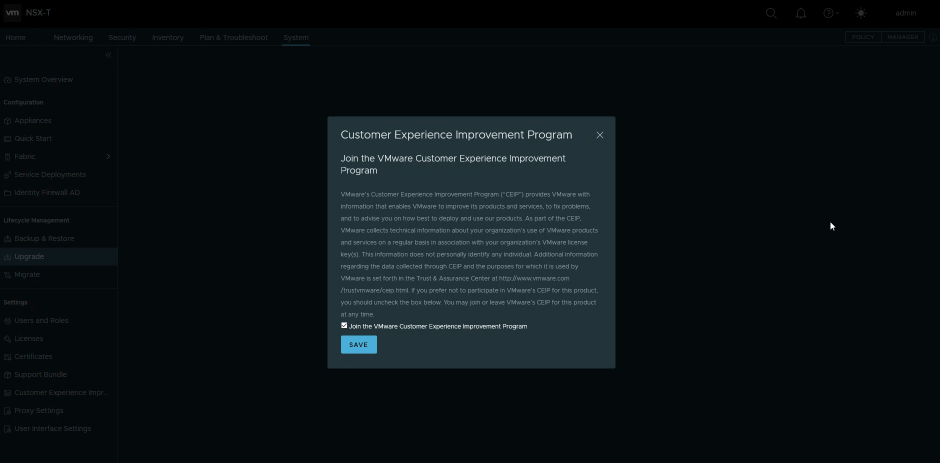Open the Networking tab
Screen dimensions: 940x463
tap(73, 37)
